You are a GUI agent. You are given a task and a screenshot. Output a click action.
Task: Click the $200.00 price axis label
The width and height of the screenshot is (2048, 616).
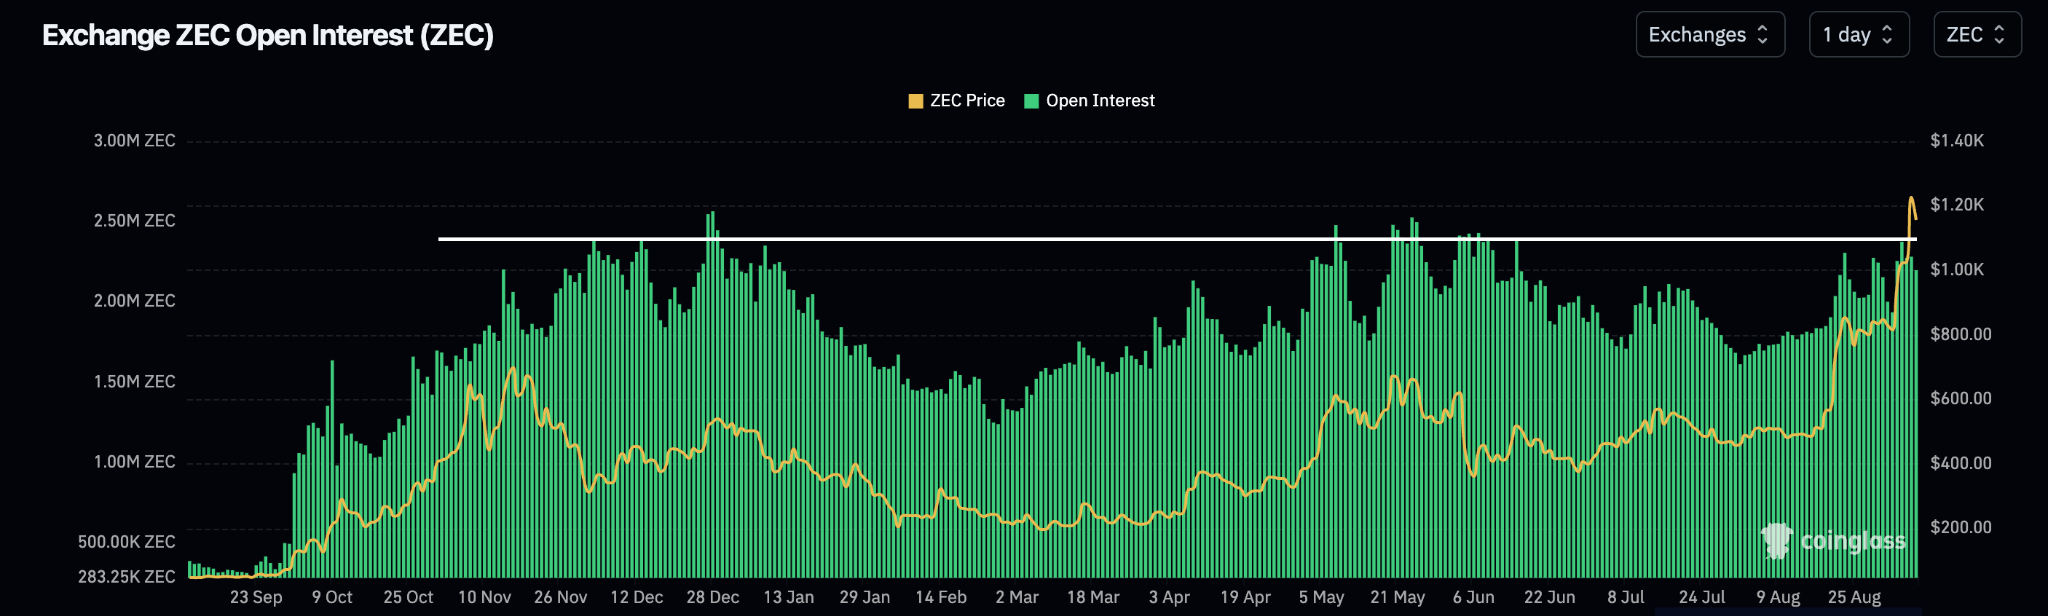click(1960, 527)
